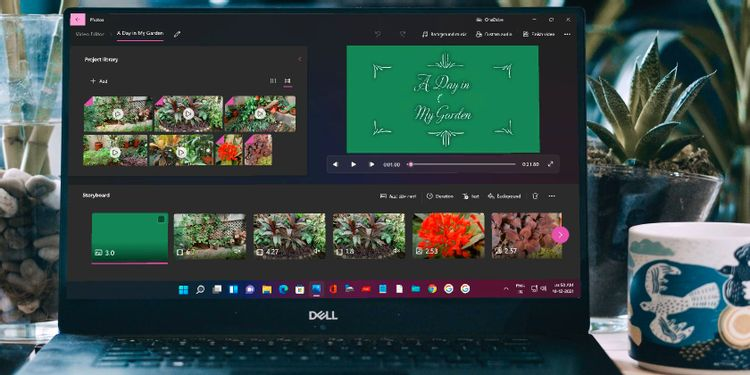Screen dimensions: 750x375
Task: Select the A Day in My Garden tab
Action: tap(140, 33)
